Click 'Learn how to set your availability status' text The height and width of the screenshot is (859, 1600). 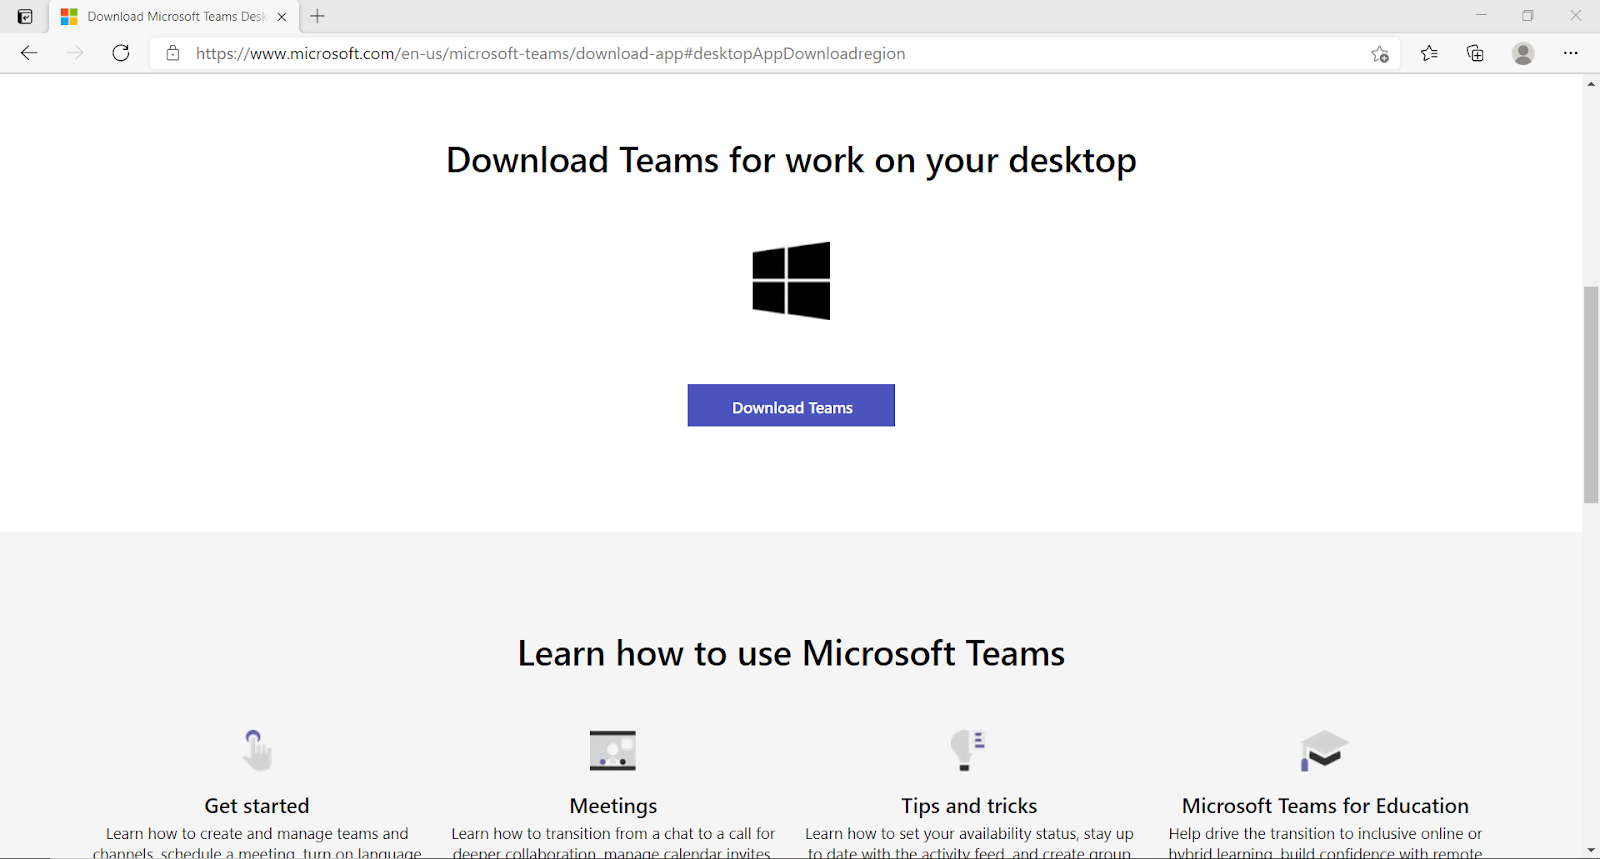click(969, 834)
